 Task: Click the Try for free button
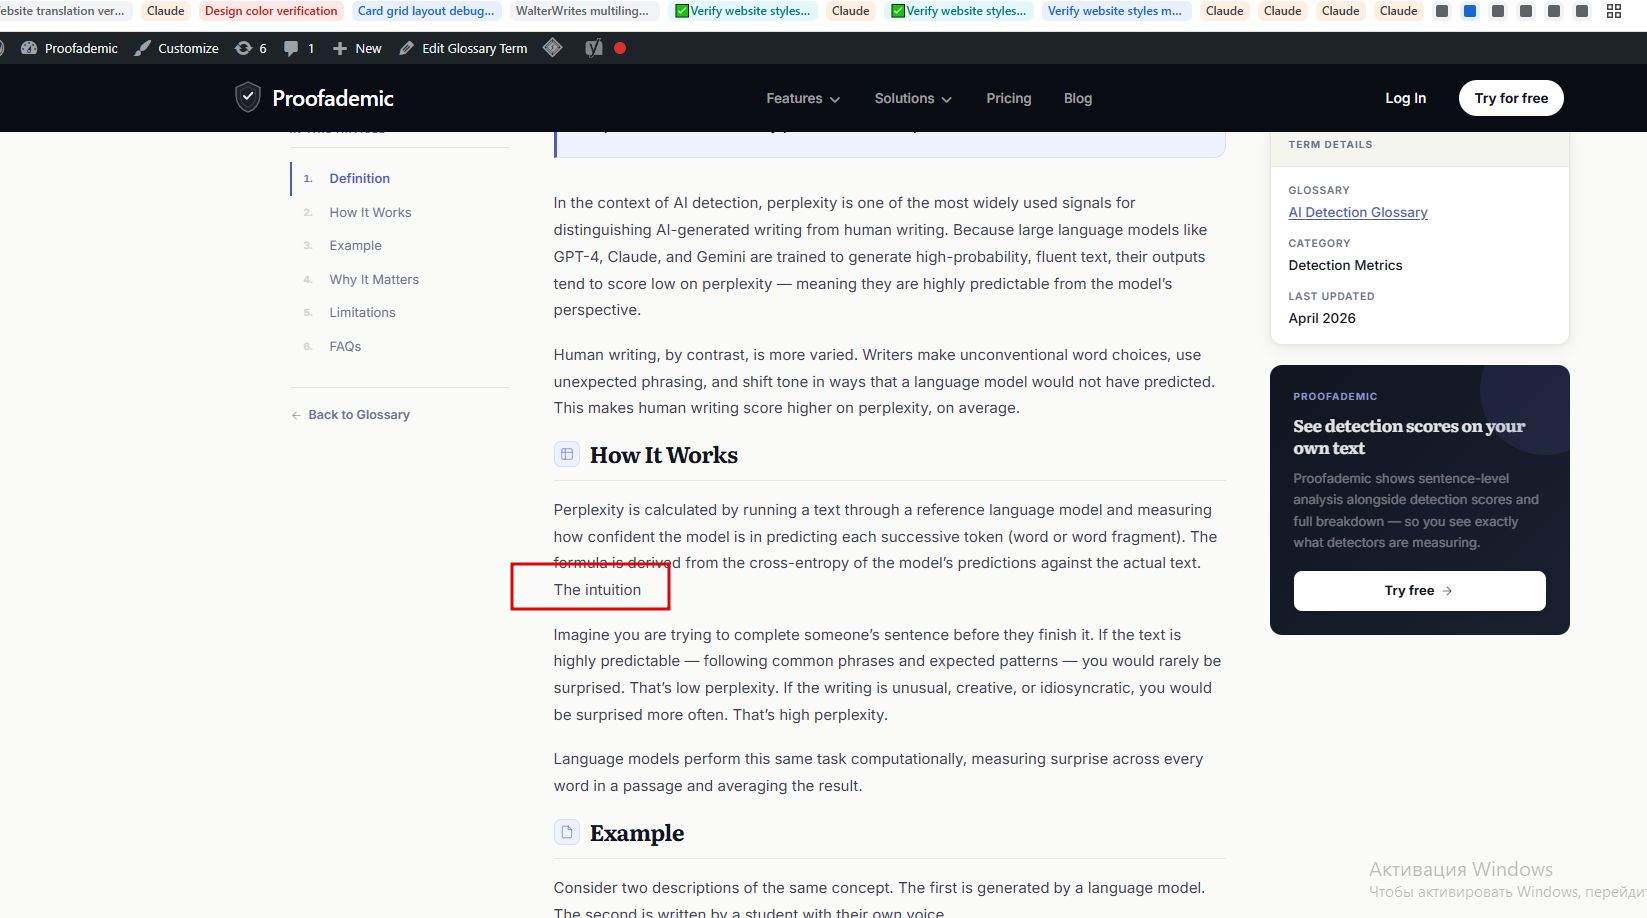1511,98
